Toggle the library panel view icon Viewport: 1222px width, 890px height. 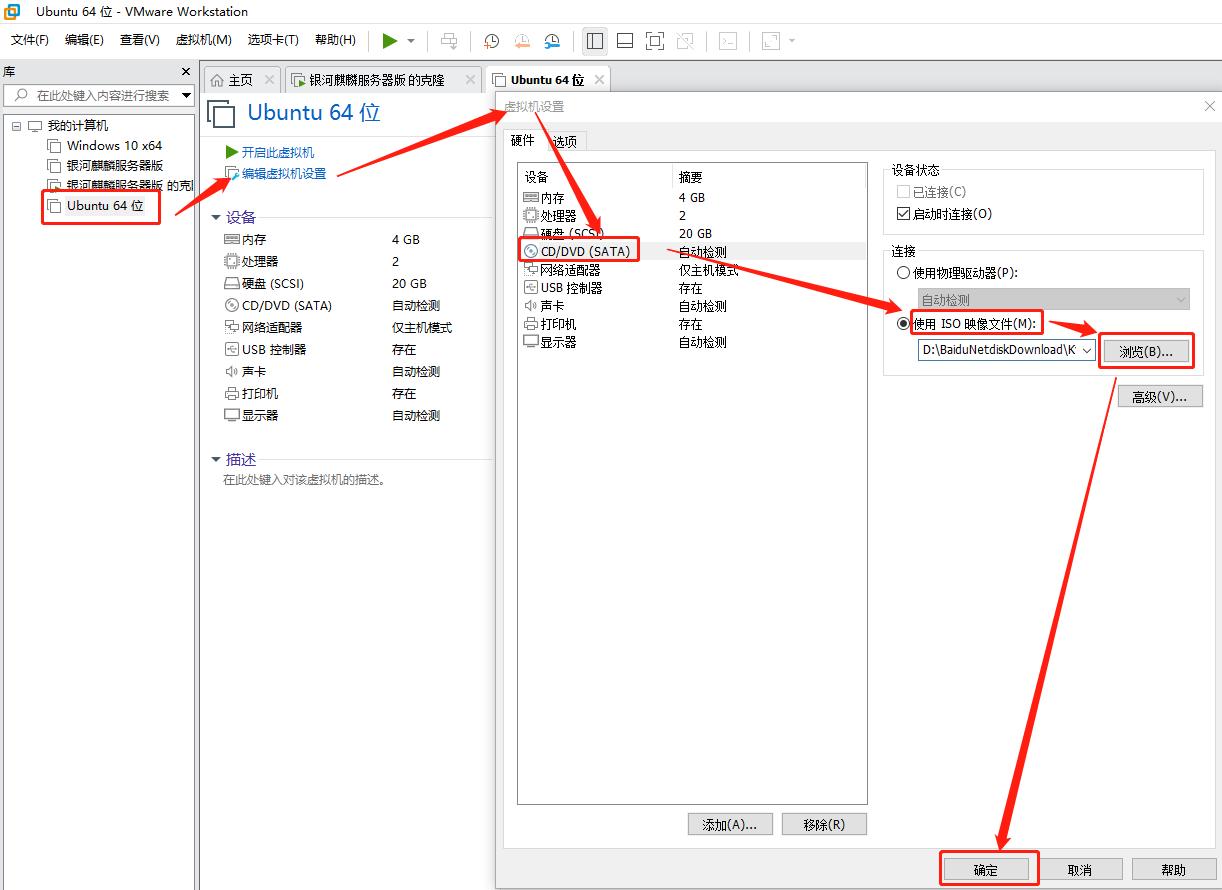[594, 41]
